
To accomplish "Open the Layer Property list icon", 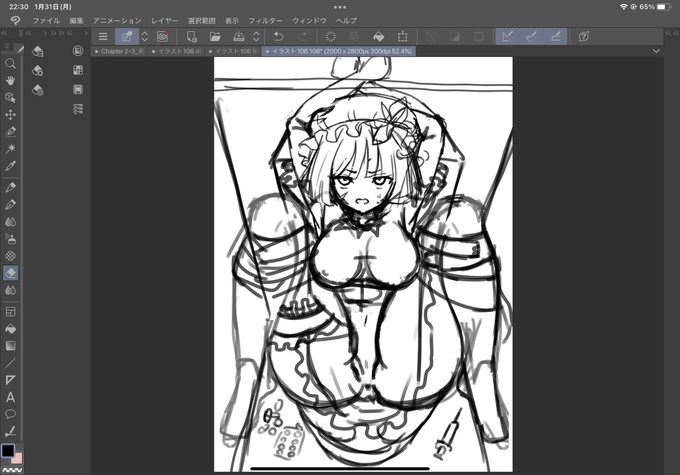I will (x=78, y=109).
